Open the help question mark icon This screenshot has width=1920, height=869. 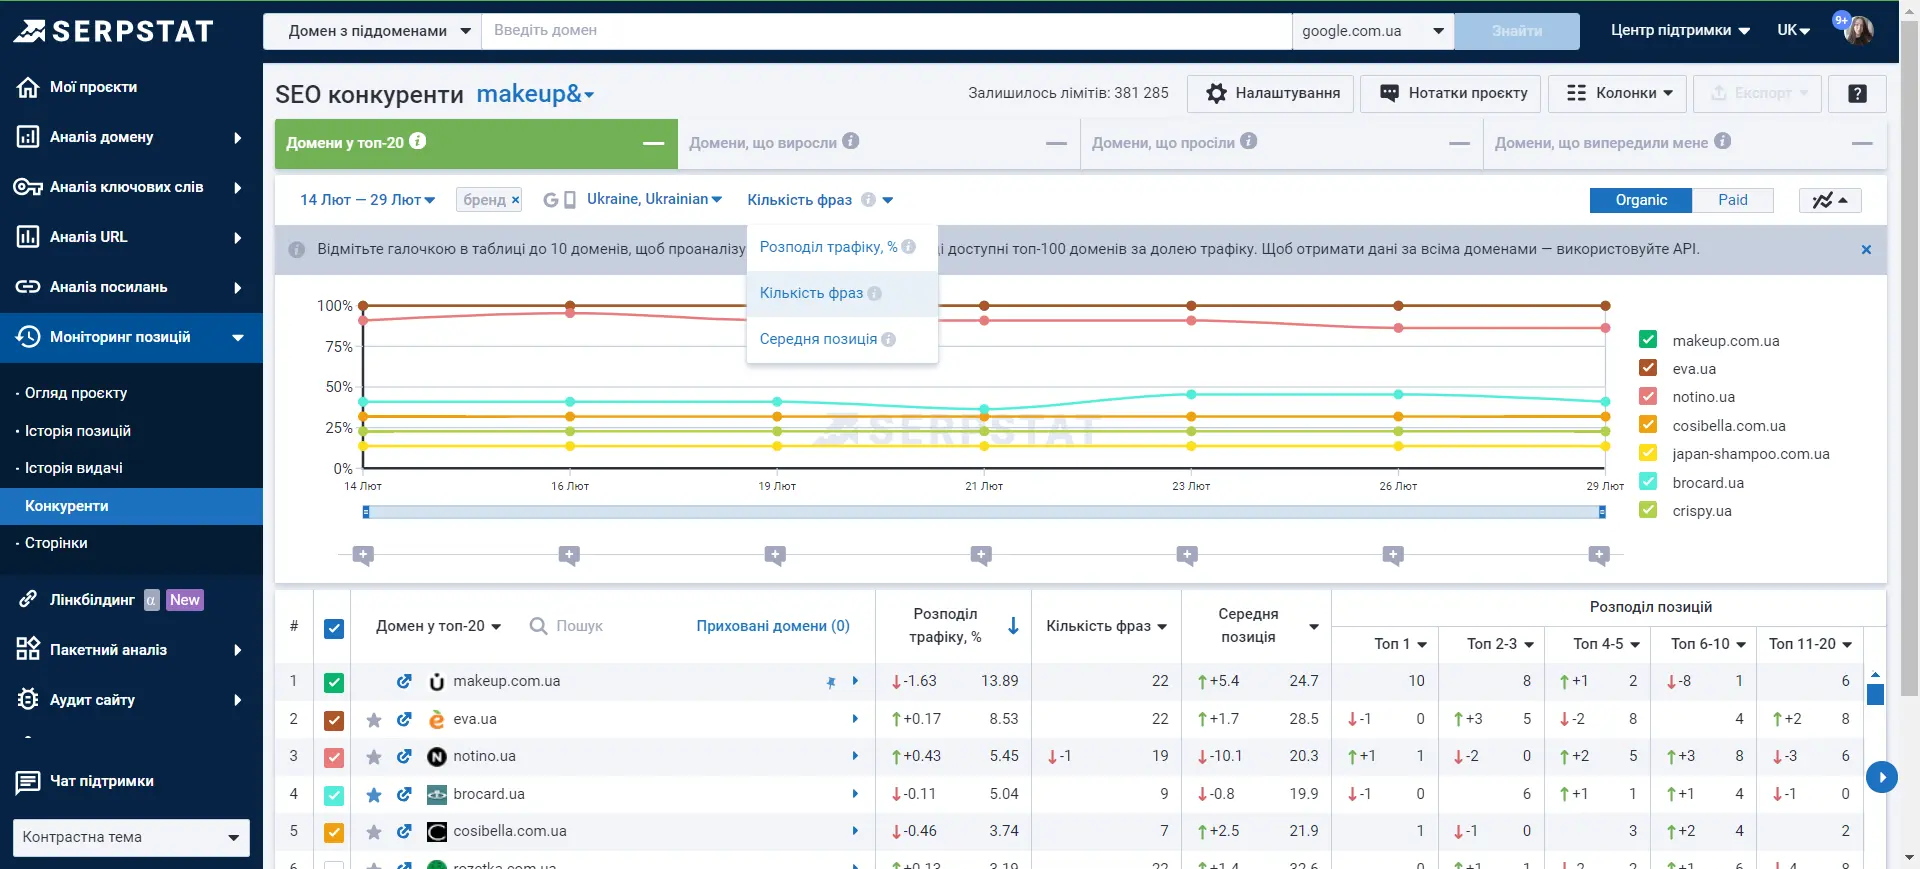pos(1857,93)
